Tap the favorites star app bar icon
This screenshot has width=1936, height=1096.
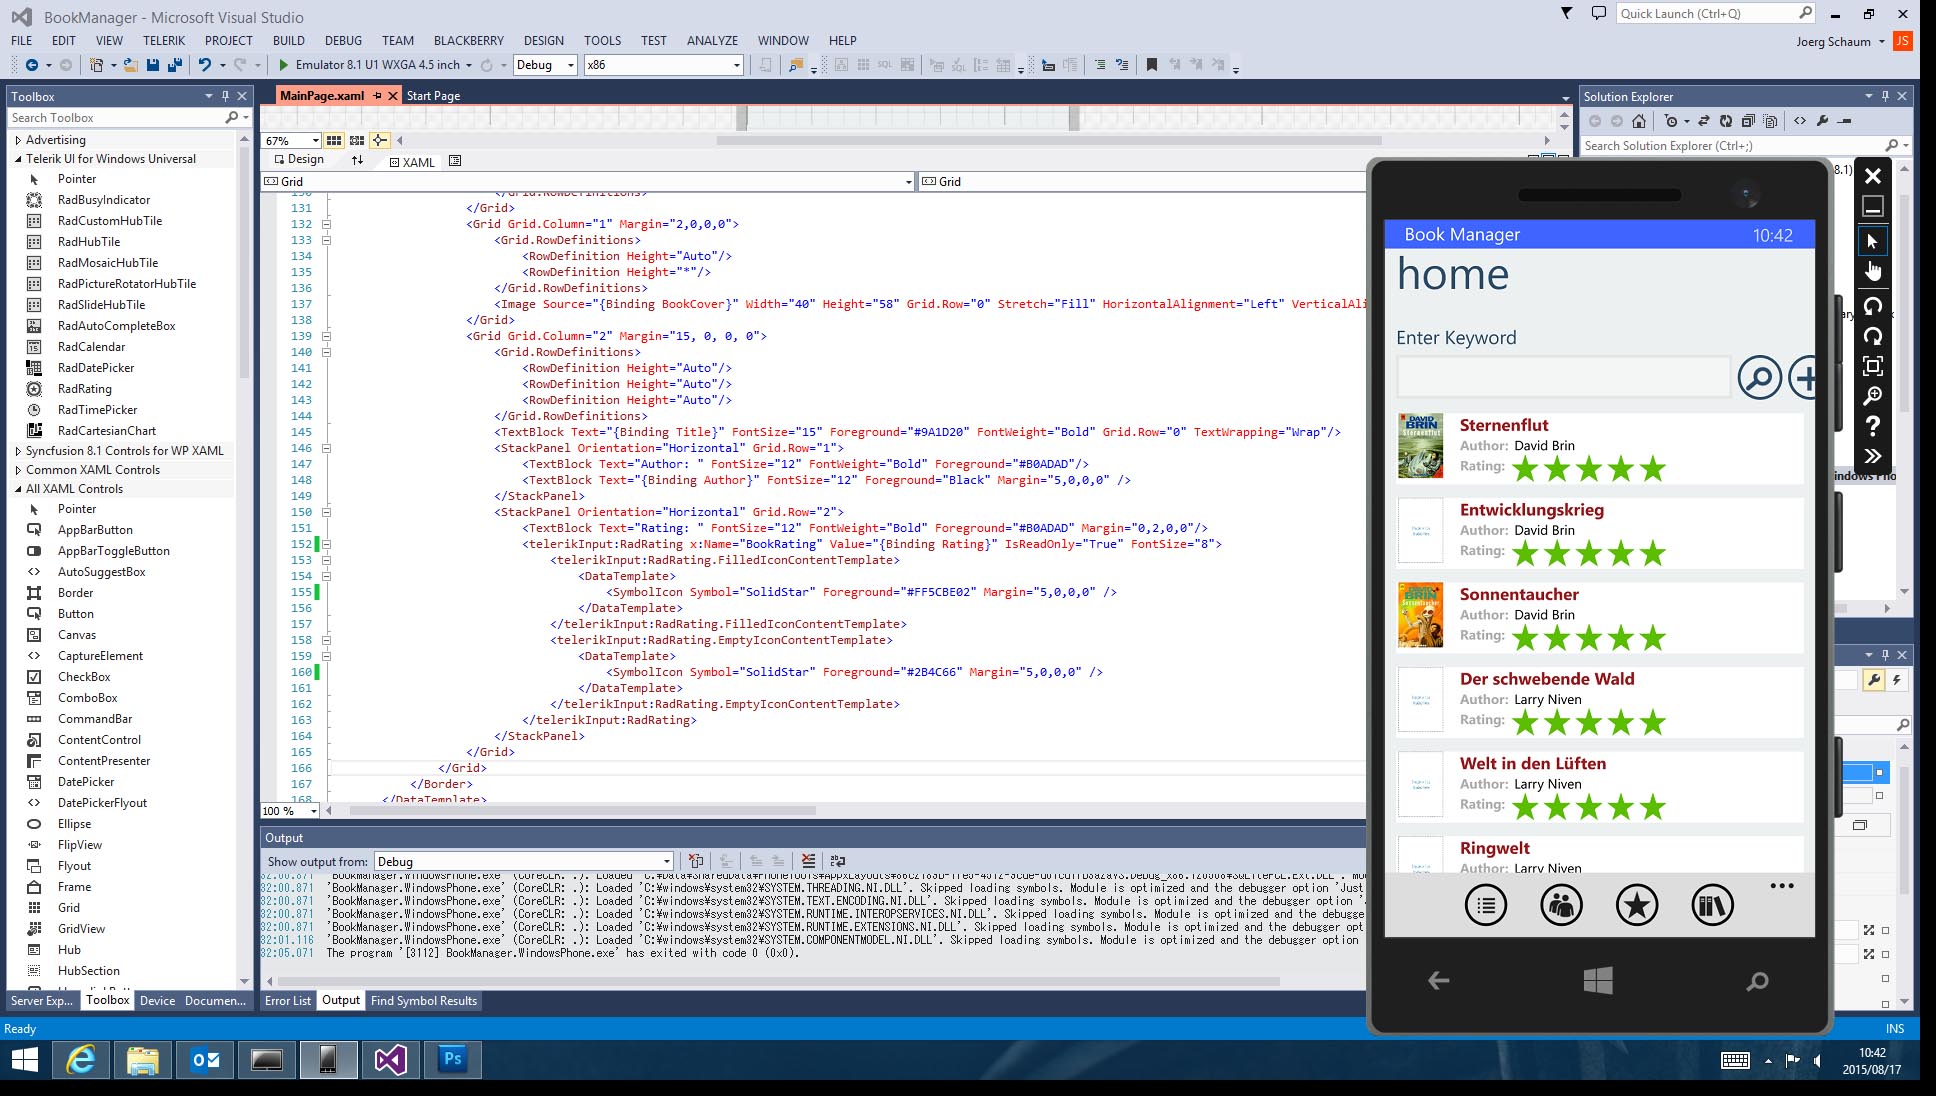1636,905
